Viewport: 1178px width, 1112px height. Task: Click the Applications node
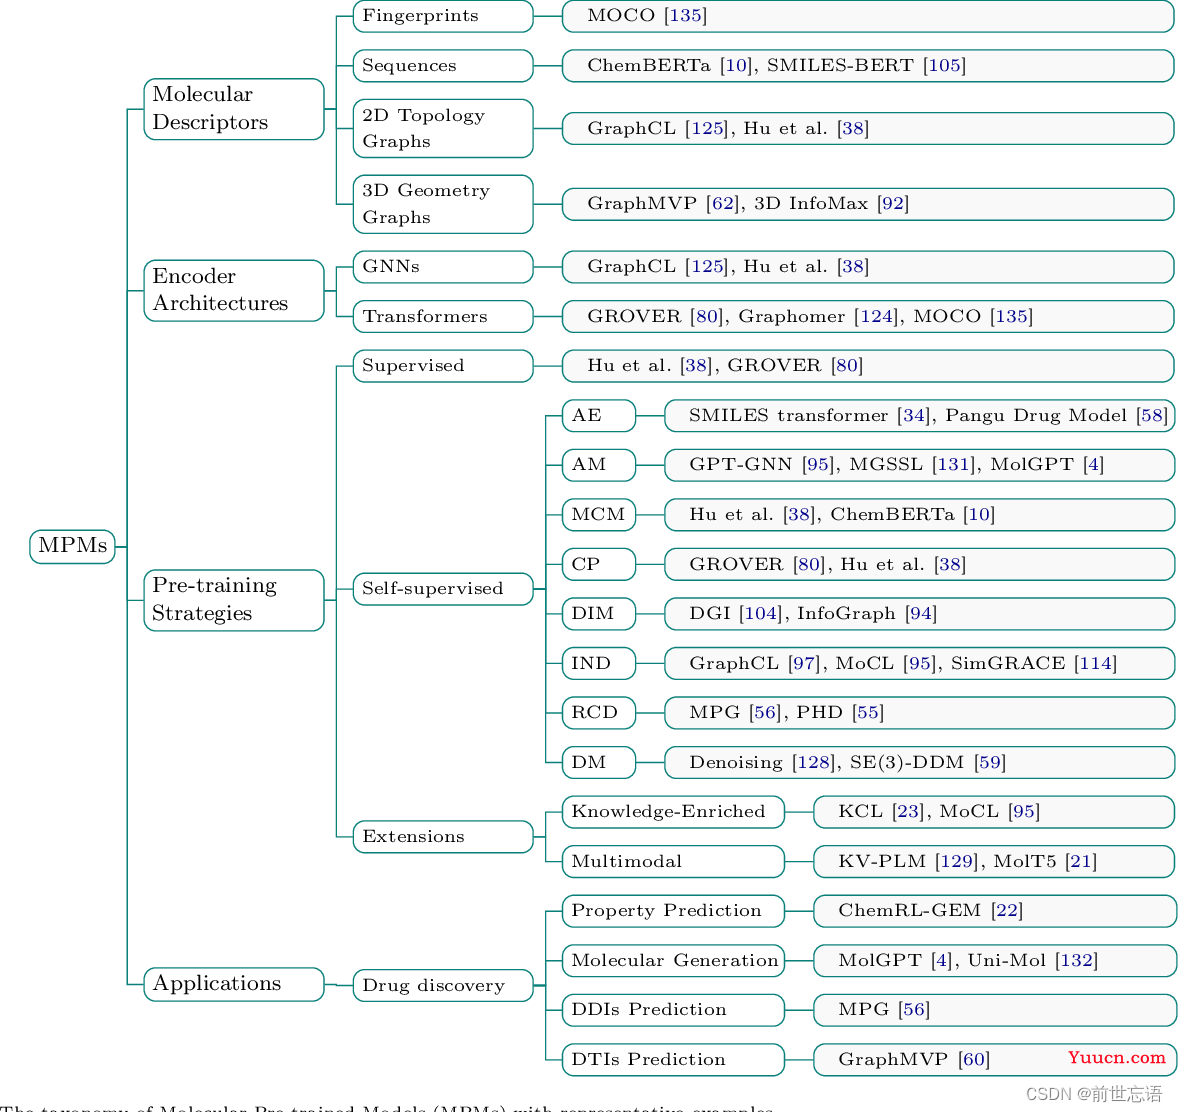pyautogui.click(x=234, y=984)
